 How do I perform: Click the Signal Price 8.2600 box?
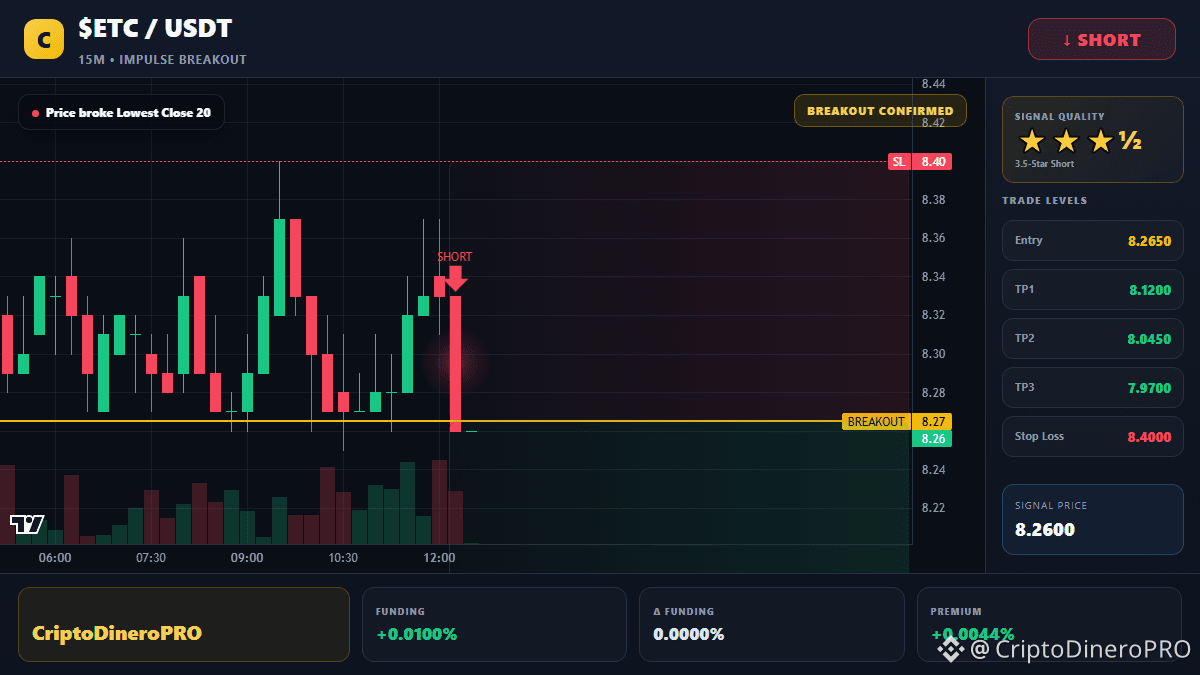(1093, 519)
